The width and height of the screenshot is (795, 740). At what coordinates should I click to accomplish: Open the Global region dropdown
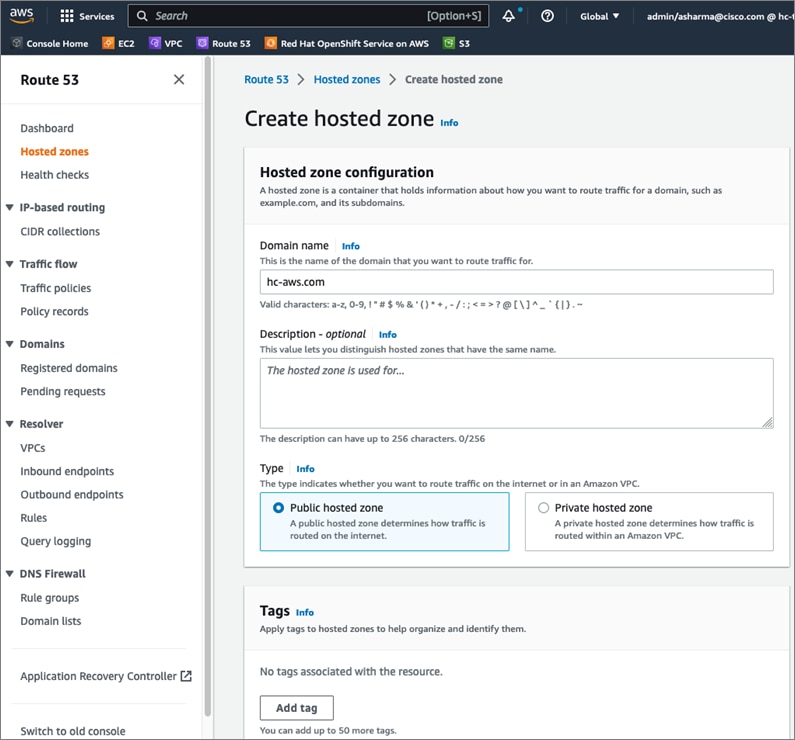click(600, 16)
